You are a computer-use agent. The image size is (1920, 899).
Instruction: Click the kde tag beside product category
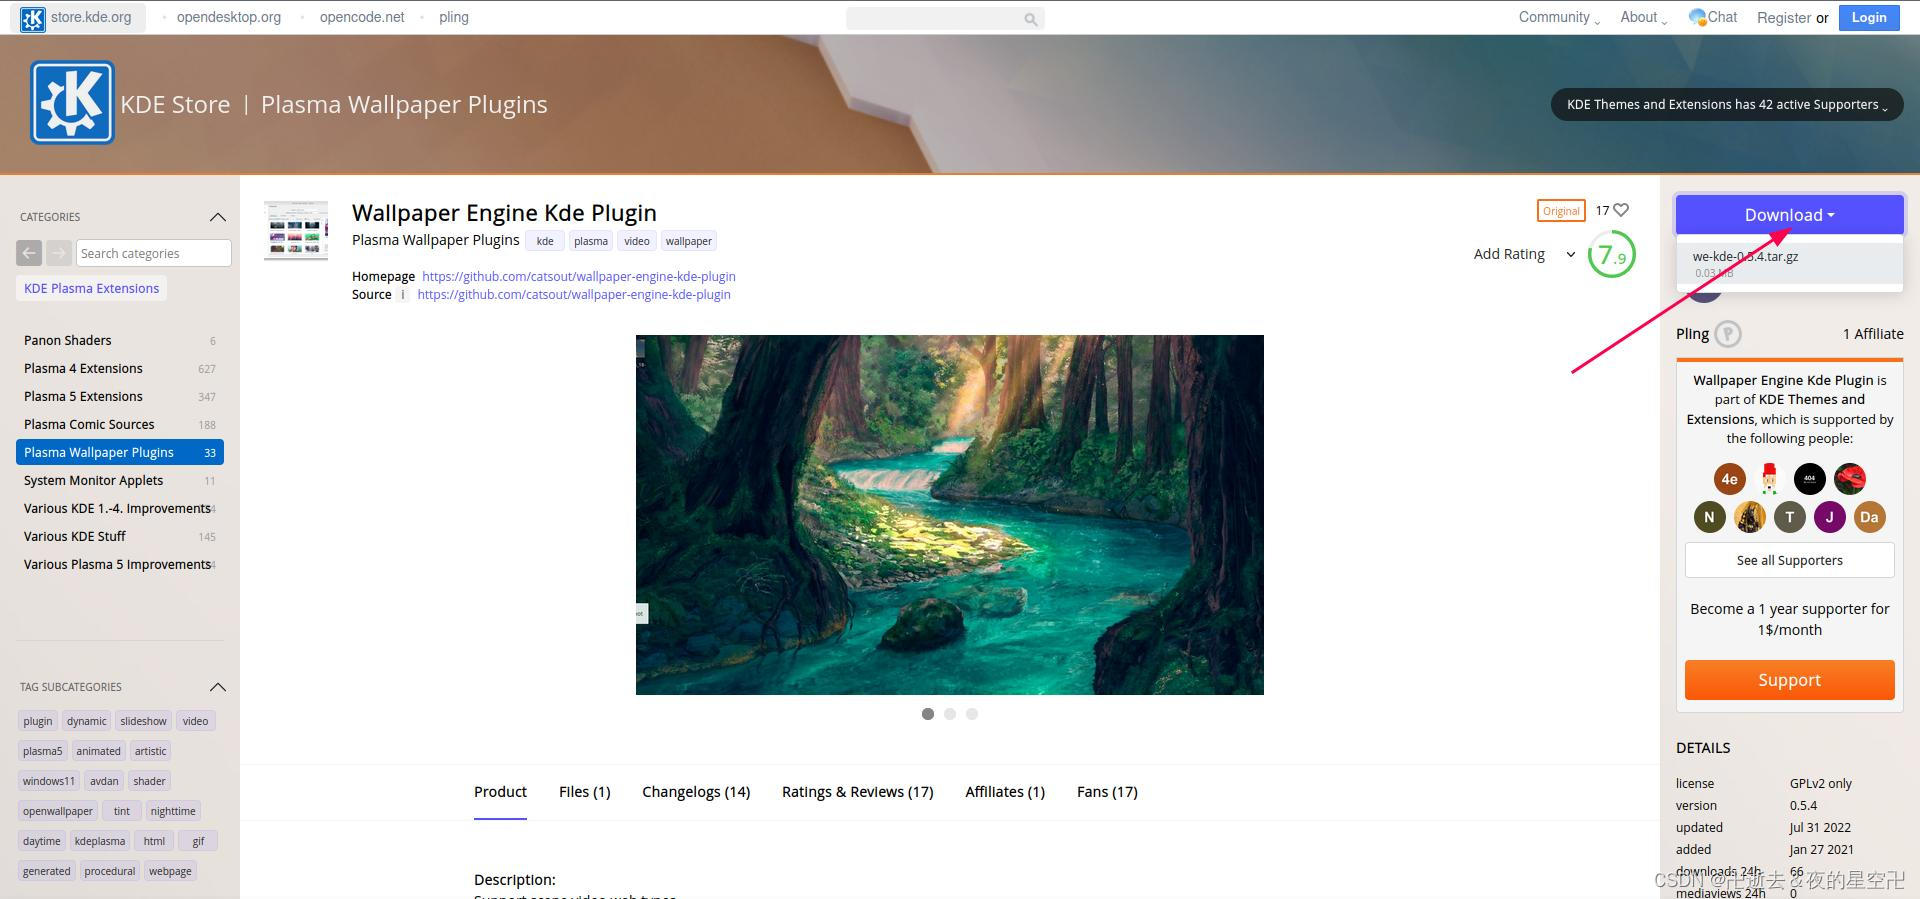click(545, 241)
